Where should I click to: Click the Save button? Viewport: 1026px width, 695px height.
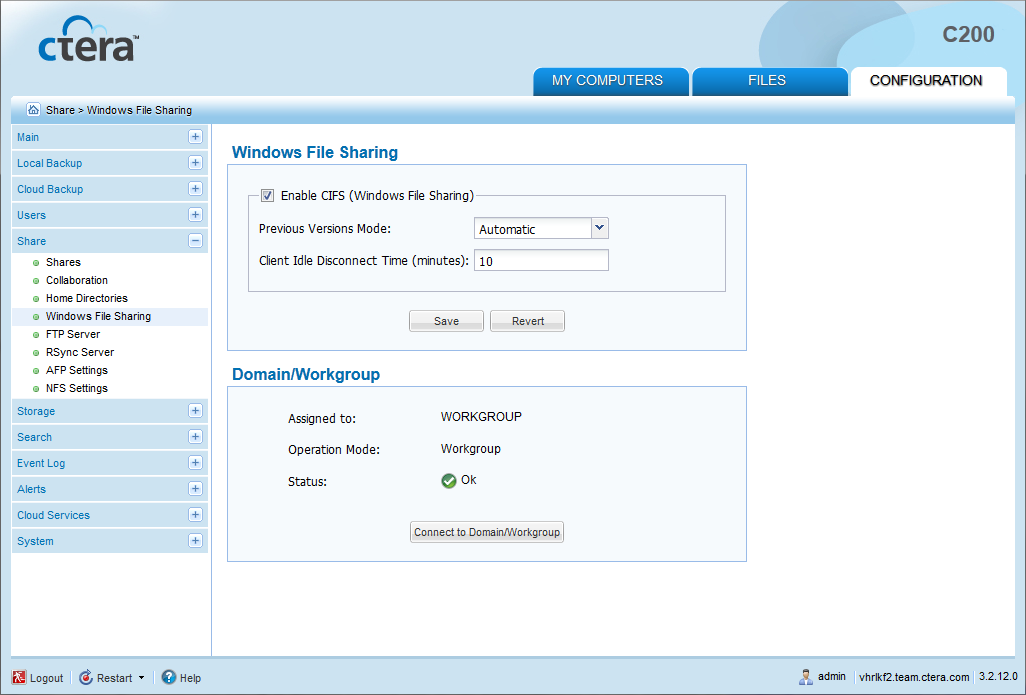(x=446, y=321)
